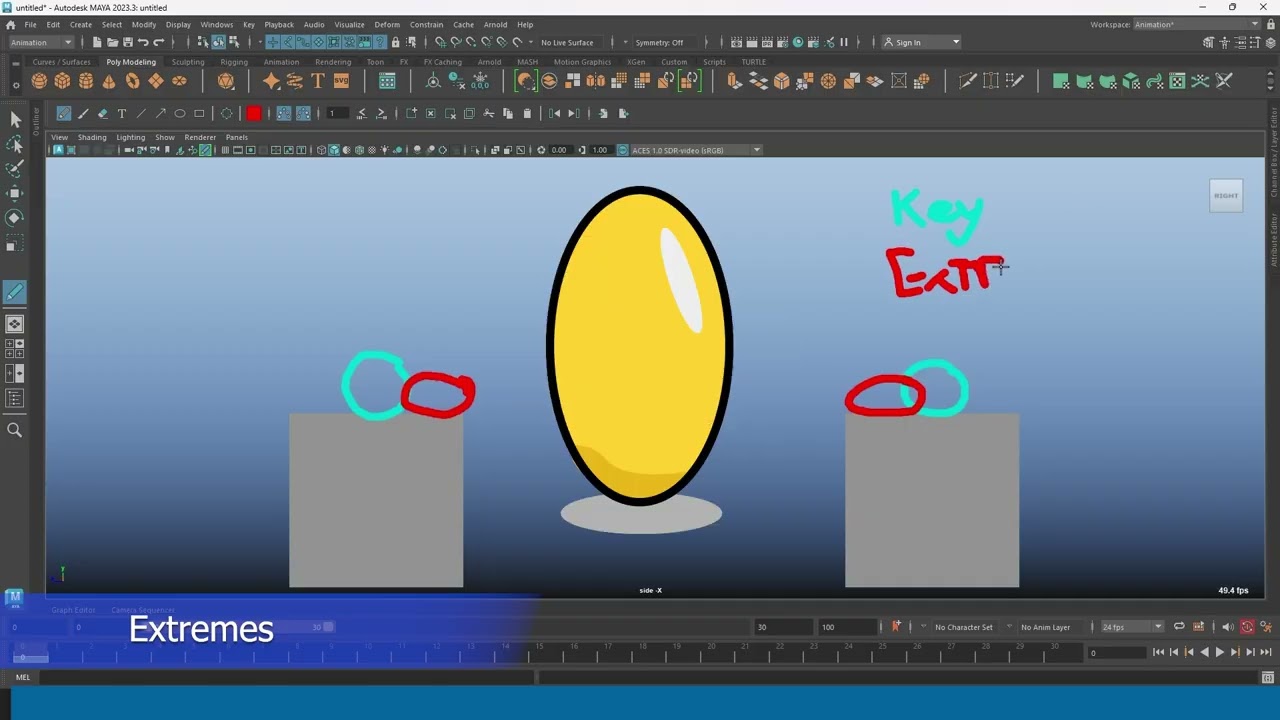Open the viewport Shading menu
The image size is (1280, 720).
92,137
